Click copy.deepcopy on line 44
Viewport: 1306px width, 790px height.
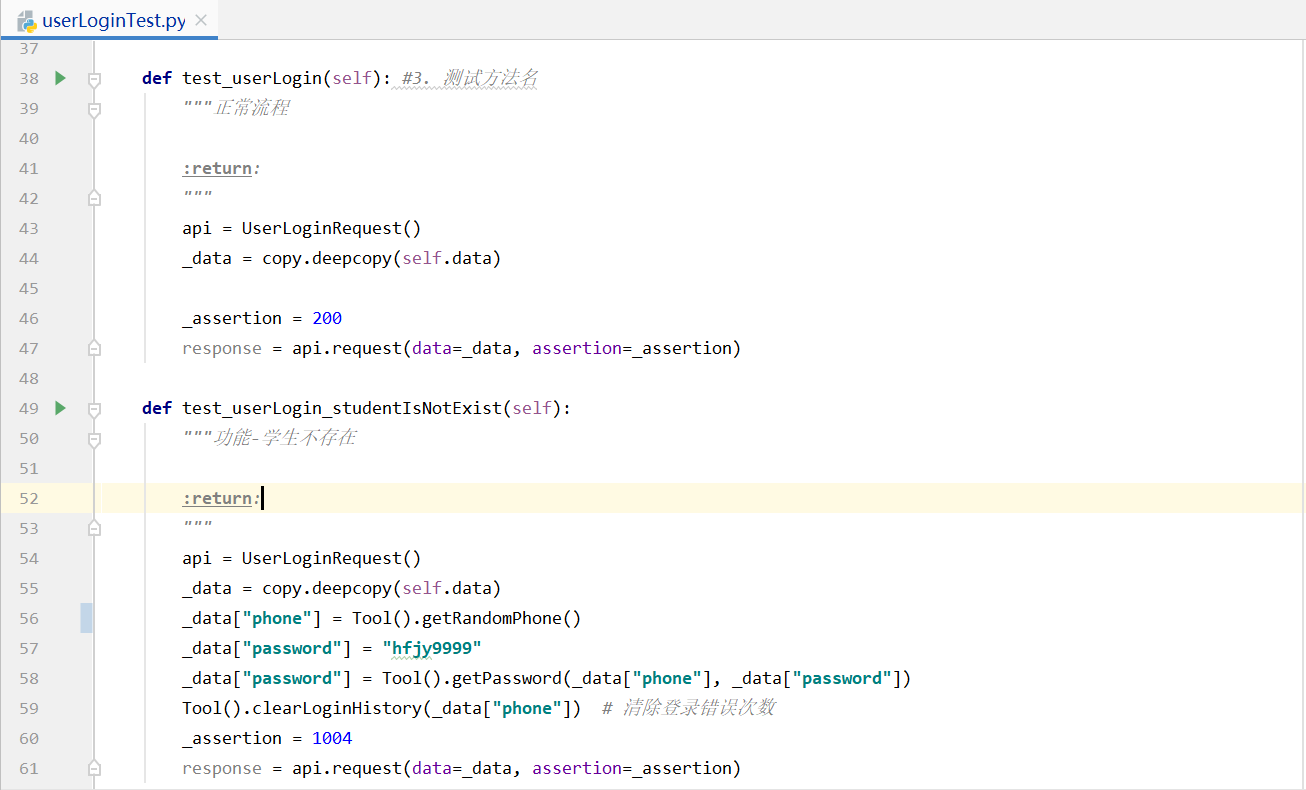pos(326,258)
